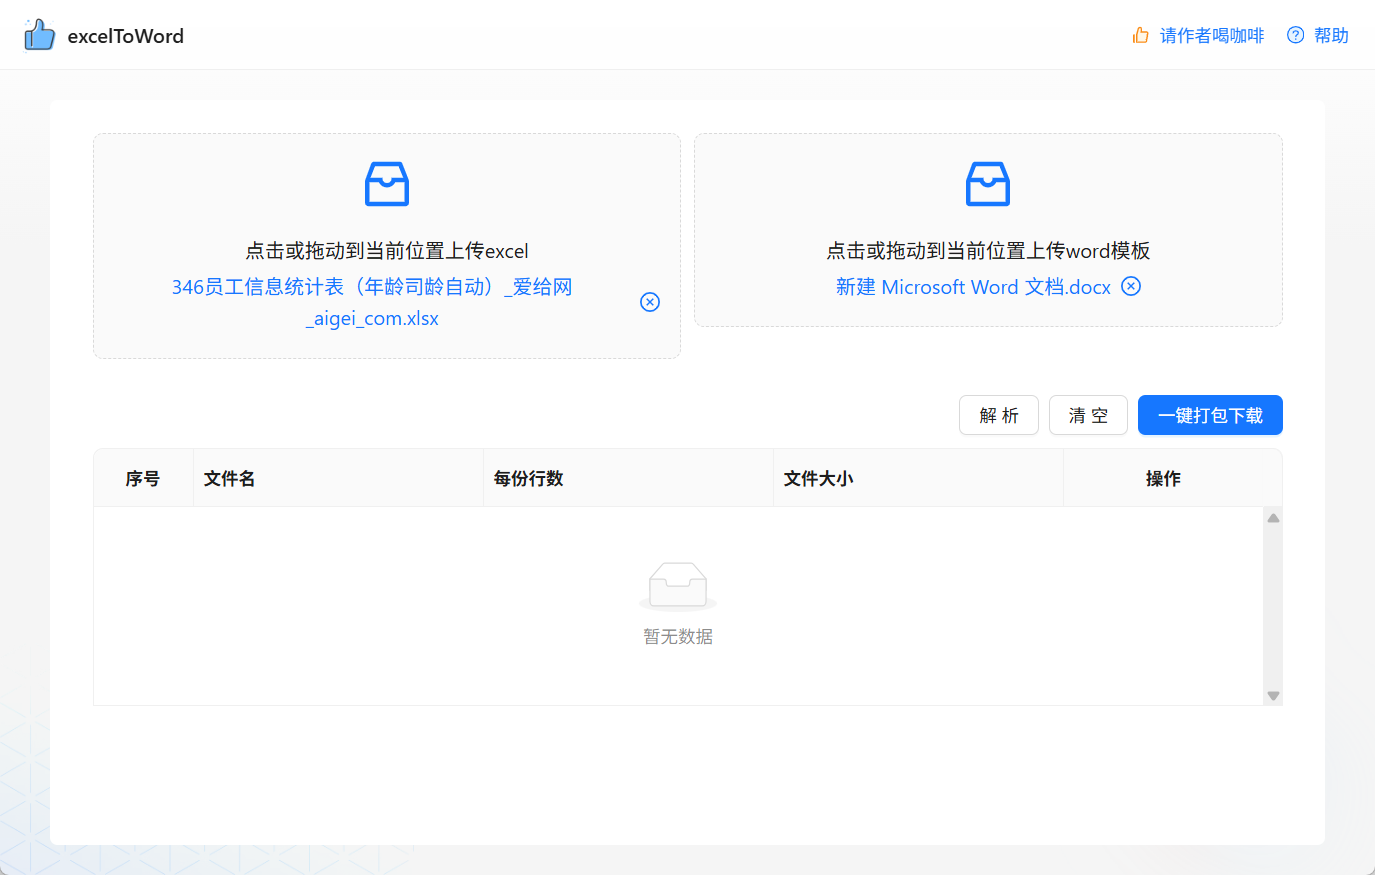1375x875 pixels.
Task: Open the 帮助 help link
Action: point(1331,34)
